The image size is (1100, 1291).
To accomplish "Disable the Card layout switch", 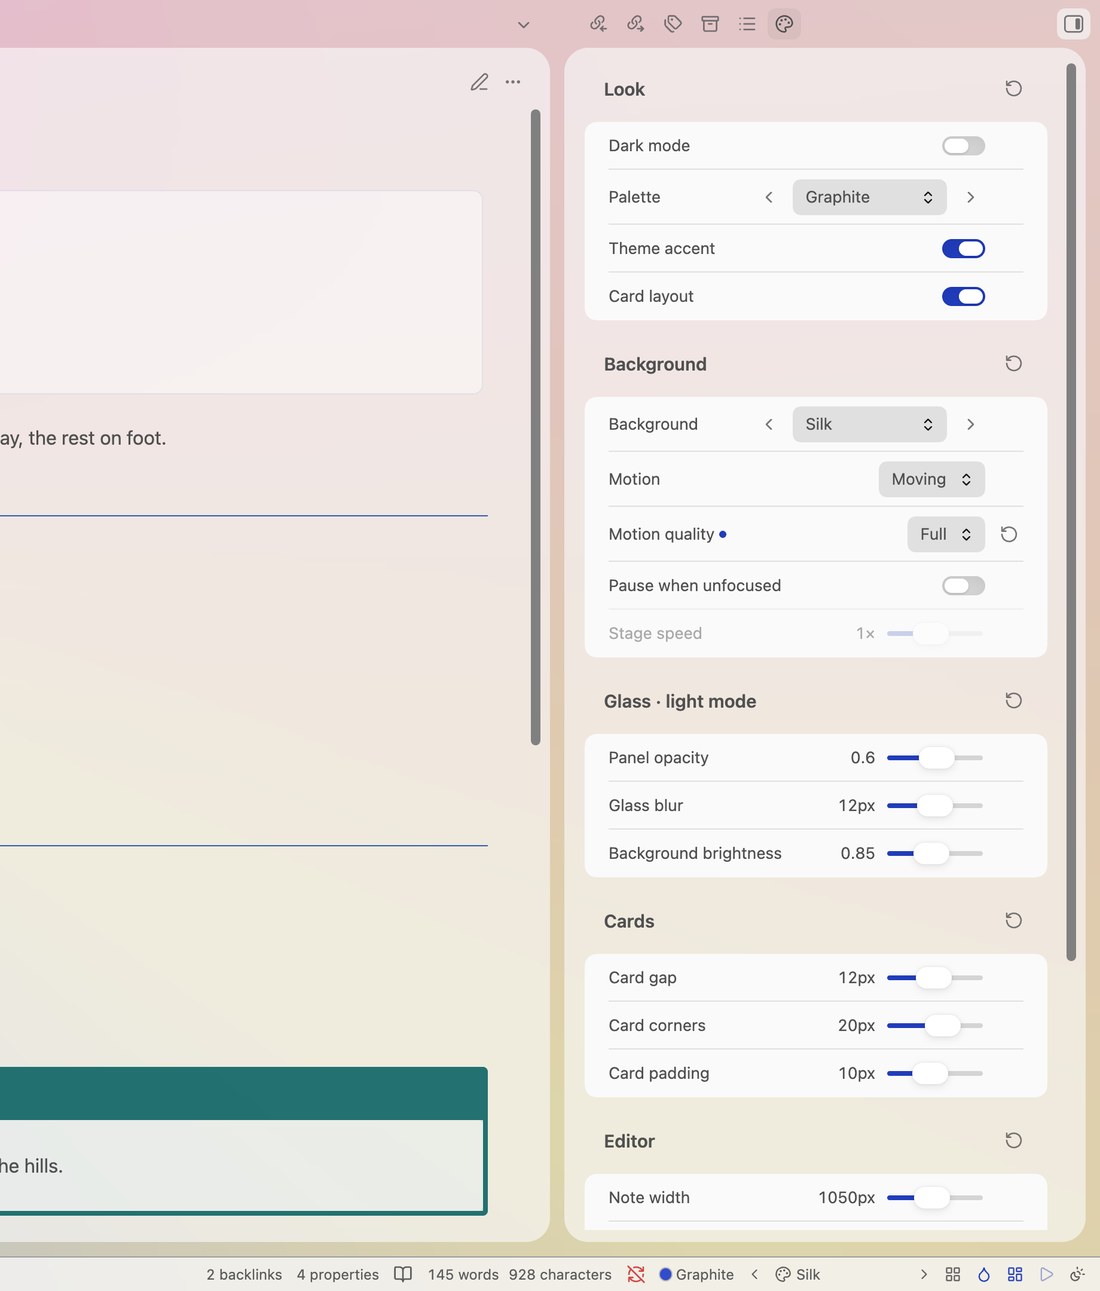I will 963,297.
